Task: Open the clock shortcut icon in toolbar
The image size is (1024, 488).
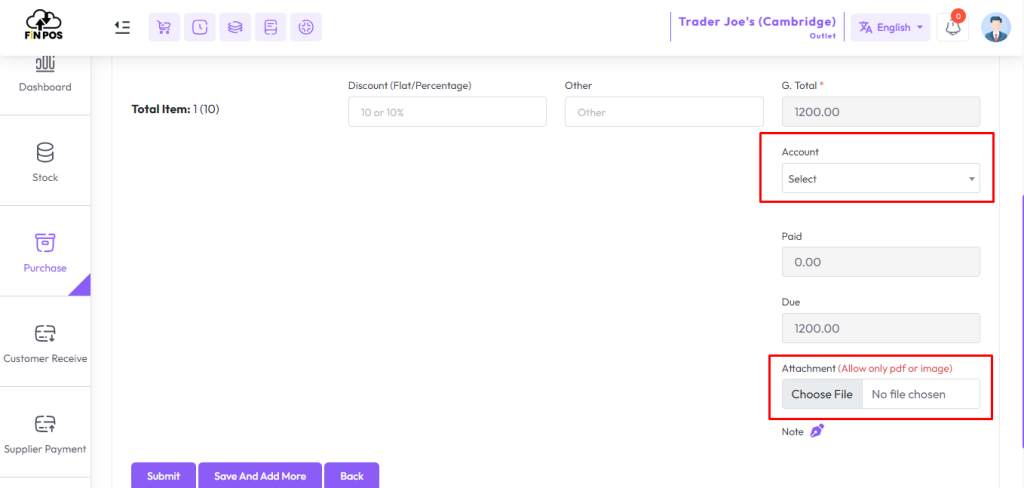Action: [200, 27]
